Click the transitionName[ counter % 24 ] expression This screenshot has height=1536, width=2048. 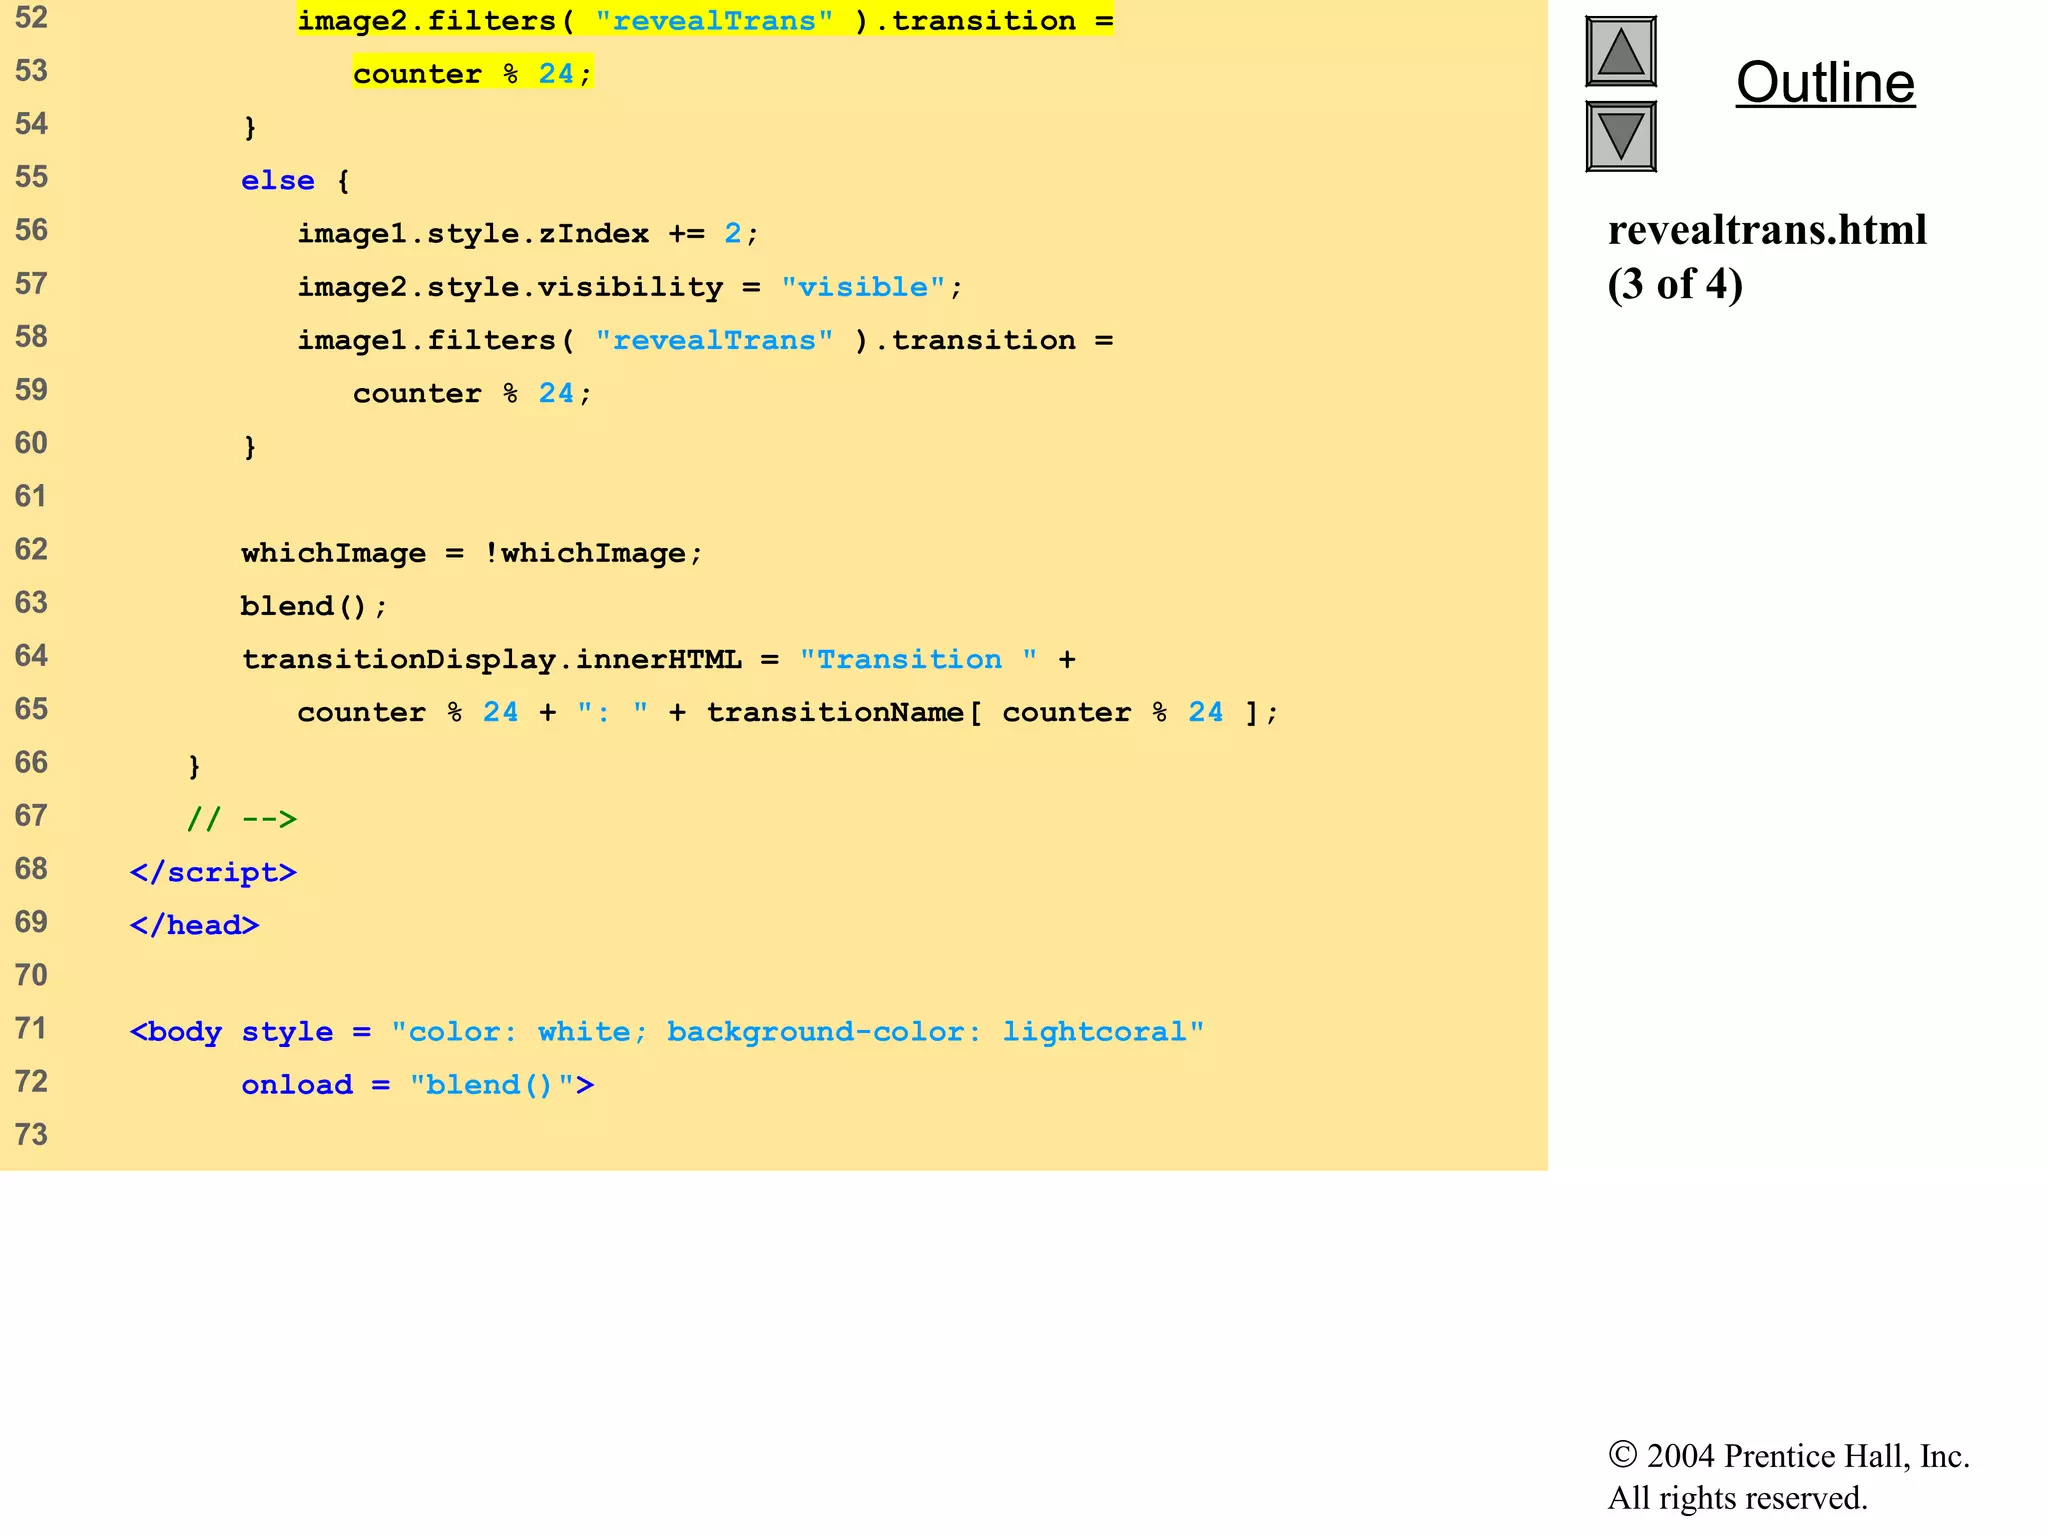[x=993, y=712]
